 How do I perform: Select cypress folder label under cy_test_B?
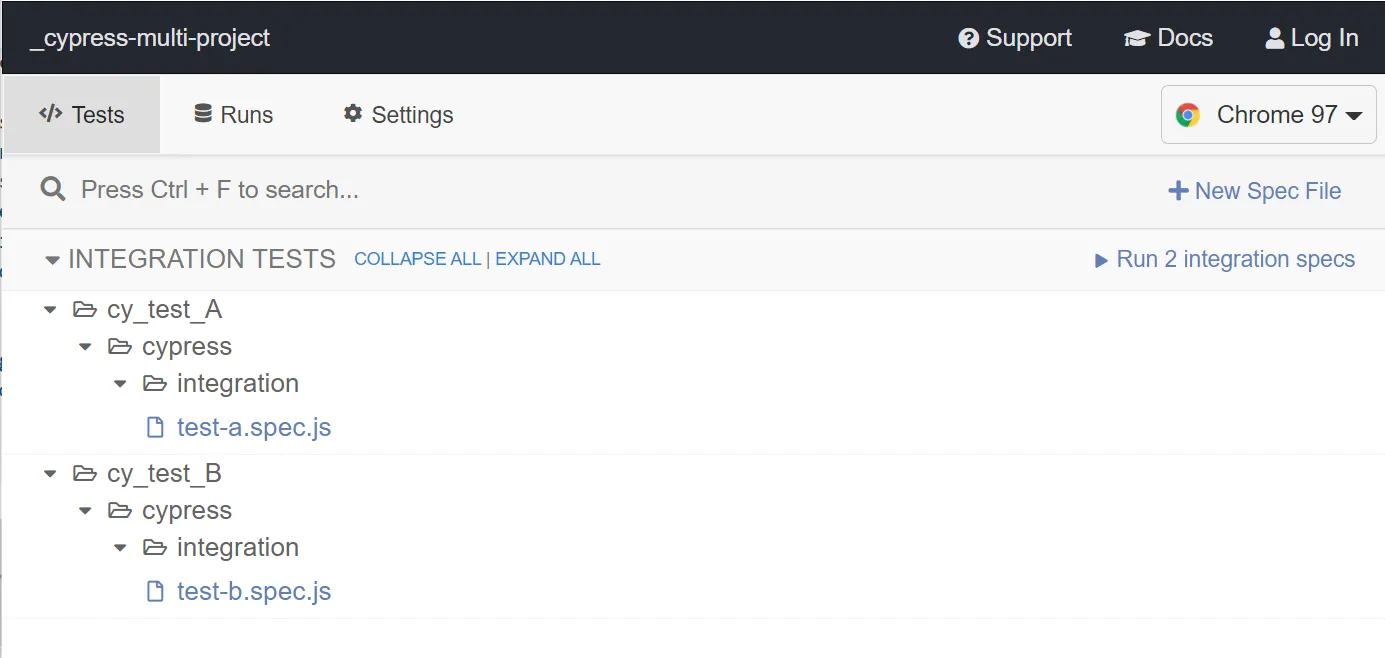point(187,511)
